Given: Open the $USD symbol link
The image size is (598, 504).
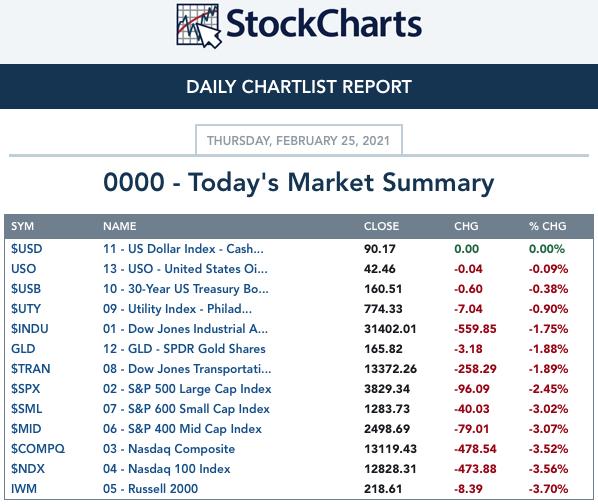Looking at the screenshot, I should tap(26, 249).
